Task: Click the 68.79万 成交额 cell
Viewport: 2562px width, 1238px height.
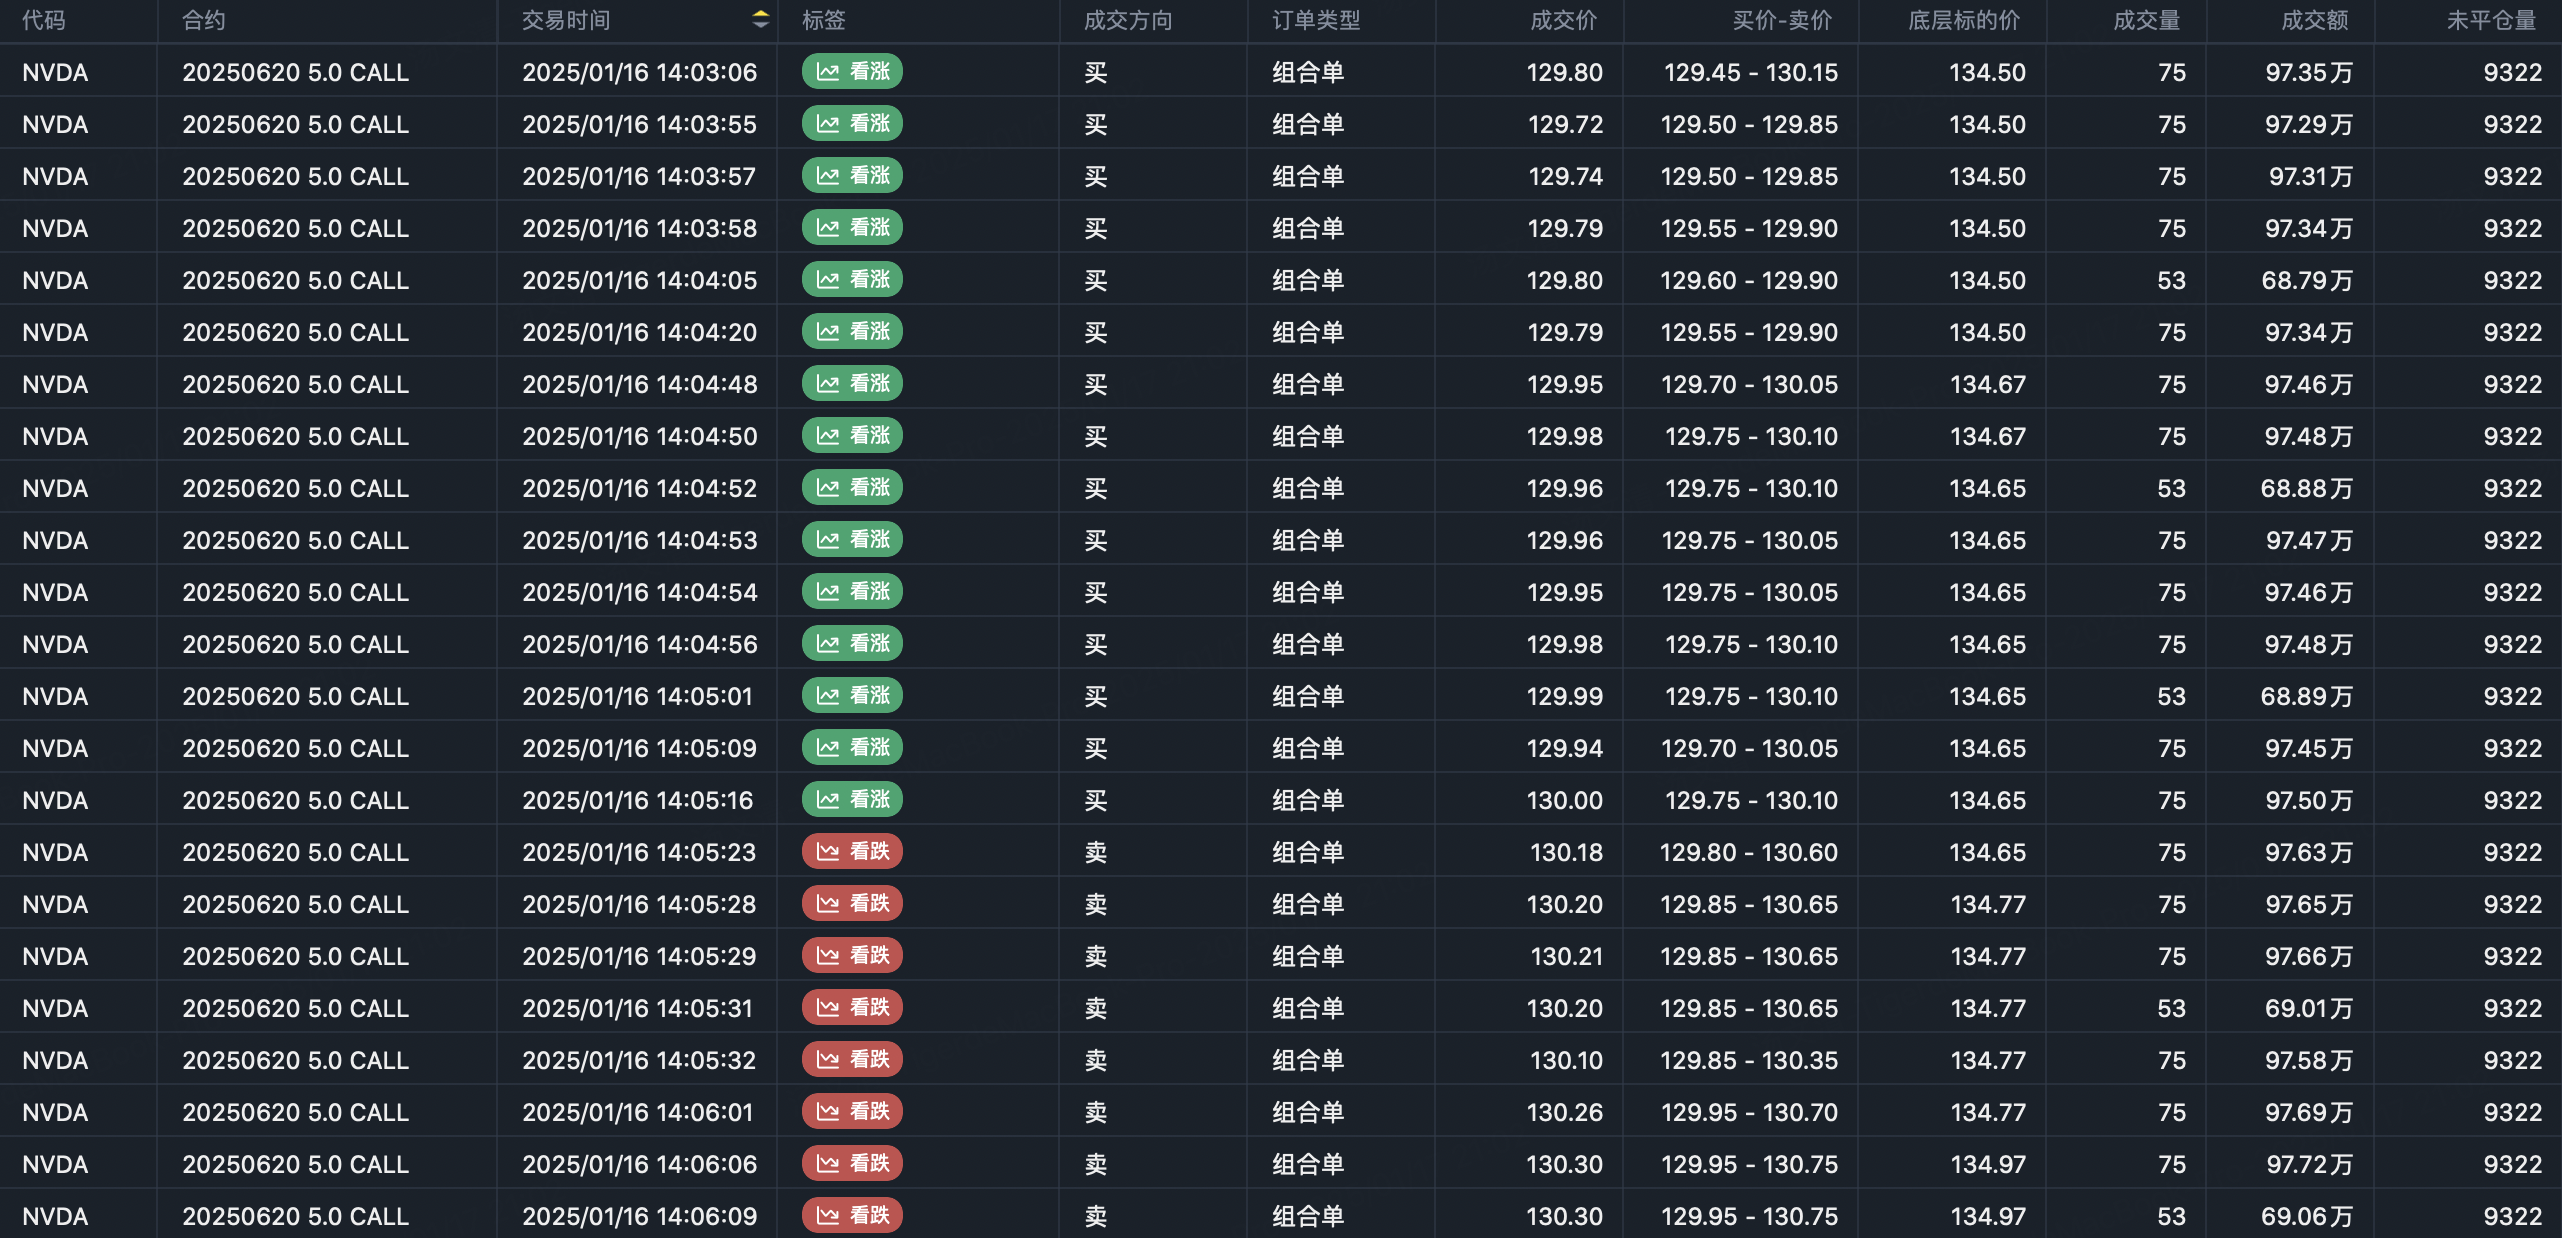Action: [x=2306, y=280]
